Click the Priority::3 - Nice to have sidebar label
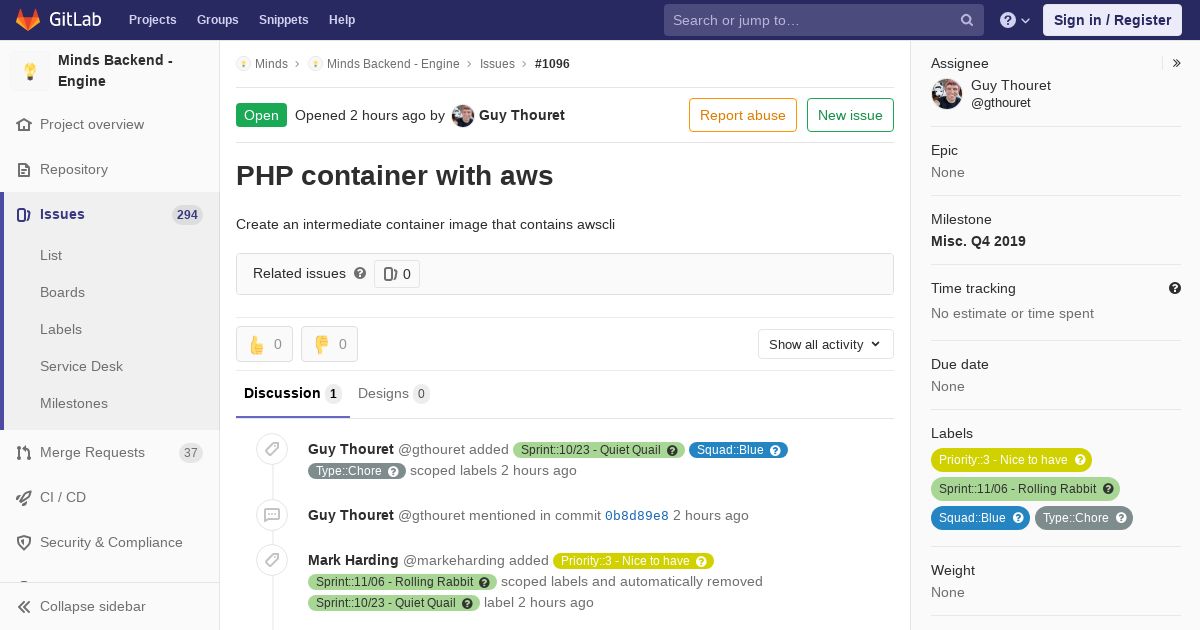The image size is (1200, 630). [x=1011, y=460]
